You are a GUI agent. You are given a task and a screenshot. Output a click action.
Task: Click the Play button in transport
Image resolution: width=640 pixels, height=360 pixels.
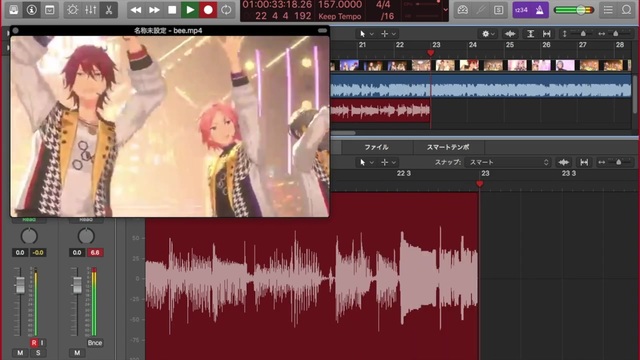click(190, 10)
